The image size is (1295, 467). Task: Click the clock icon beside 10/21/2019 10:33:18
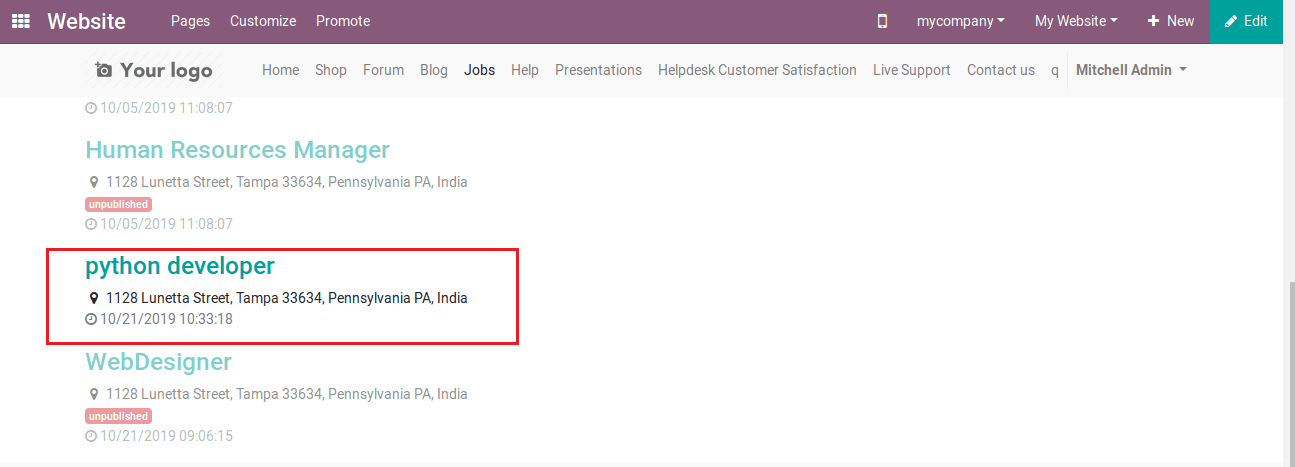91,319
